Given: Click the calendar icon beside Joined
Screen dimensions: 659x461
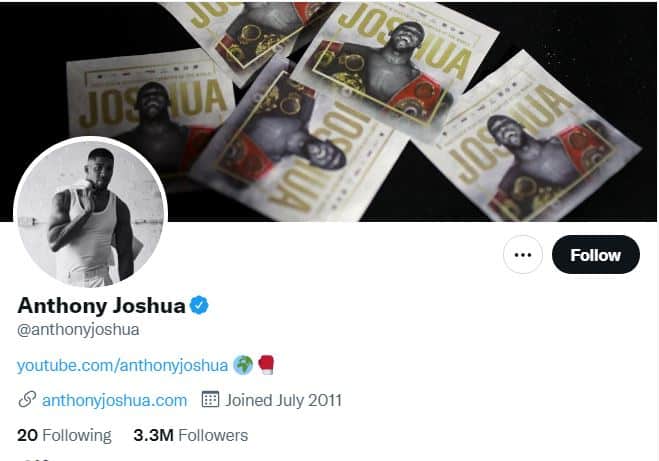Looking at the screenshot, I should [210, 399].
